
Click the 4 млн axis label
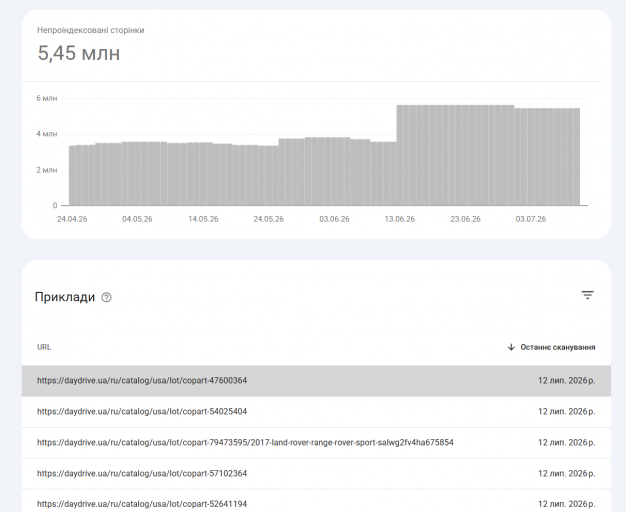(47, 134)
